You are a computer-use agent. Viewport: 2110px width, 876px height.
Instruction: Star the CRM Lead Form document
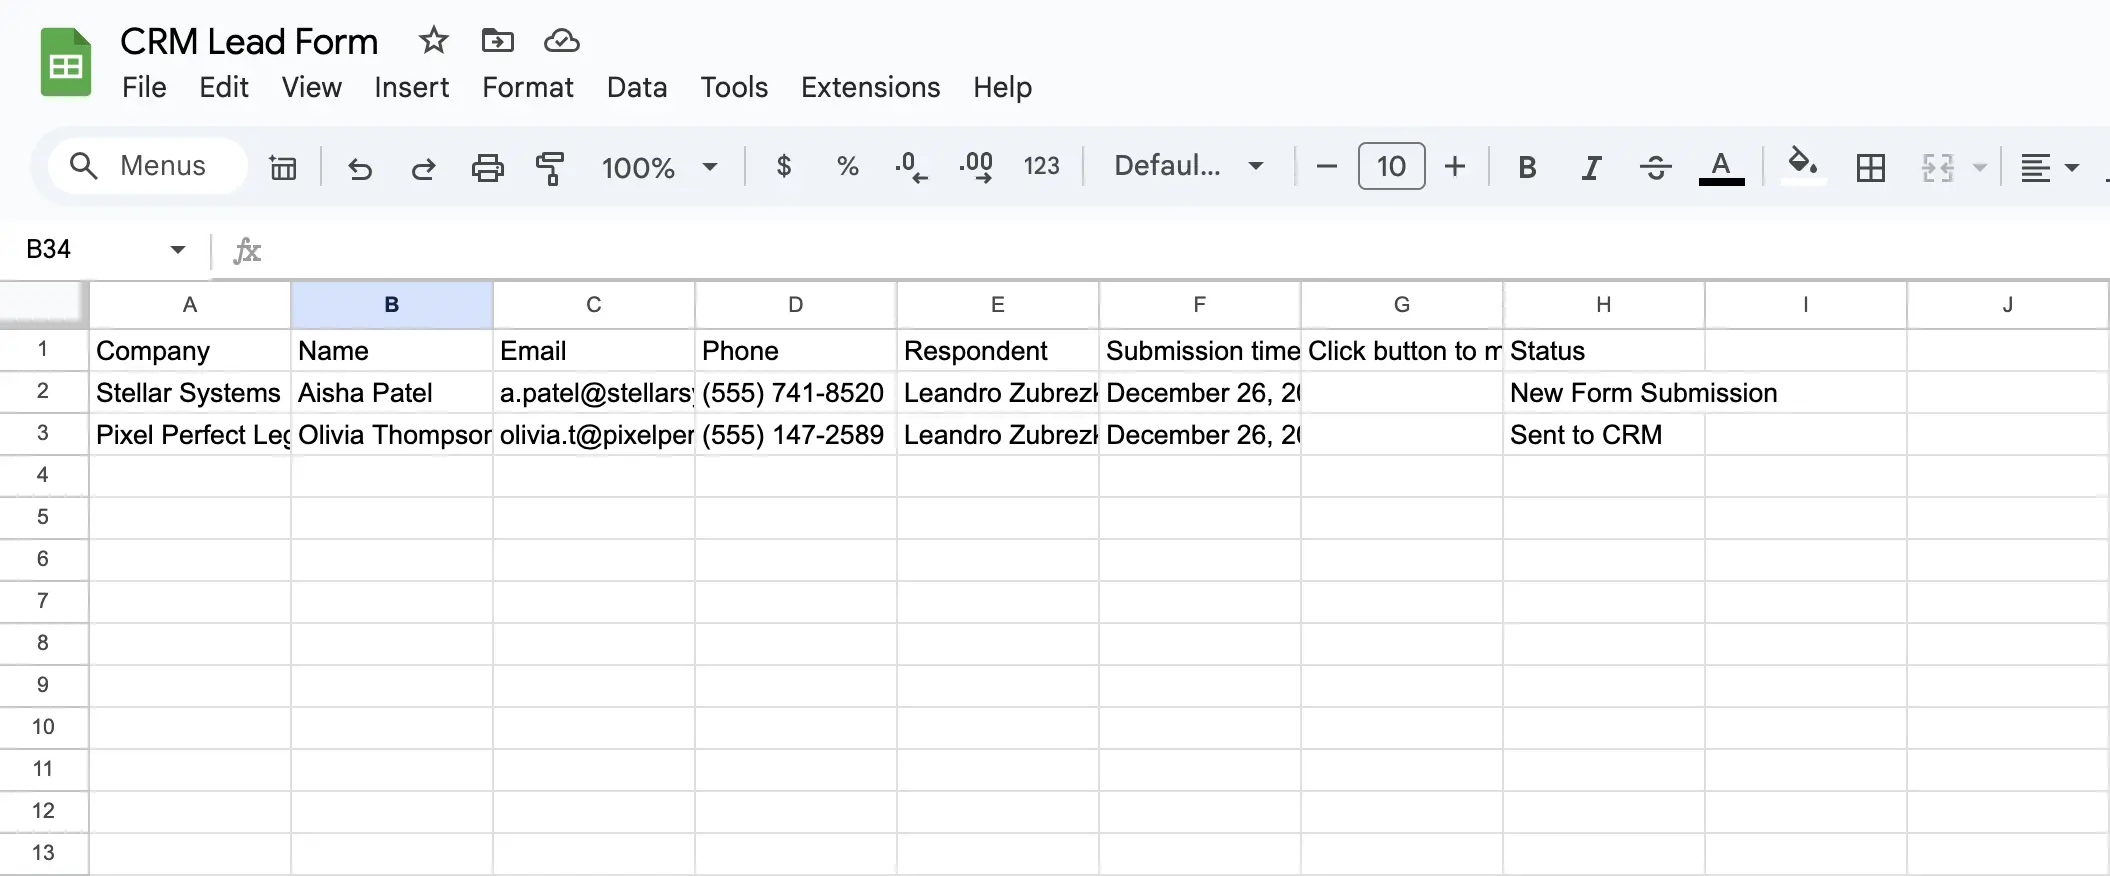tap(433, 41)
